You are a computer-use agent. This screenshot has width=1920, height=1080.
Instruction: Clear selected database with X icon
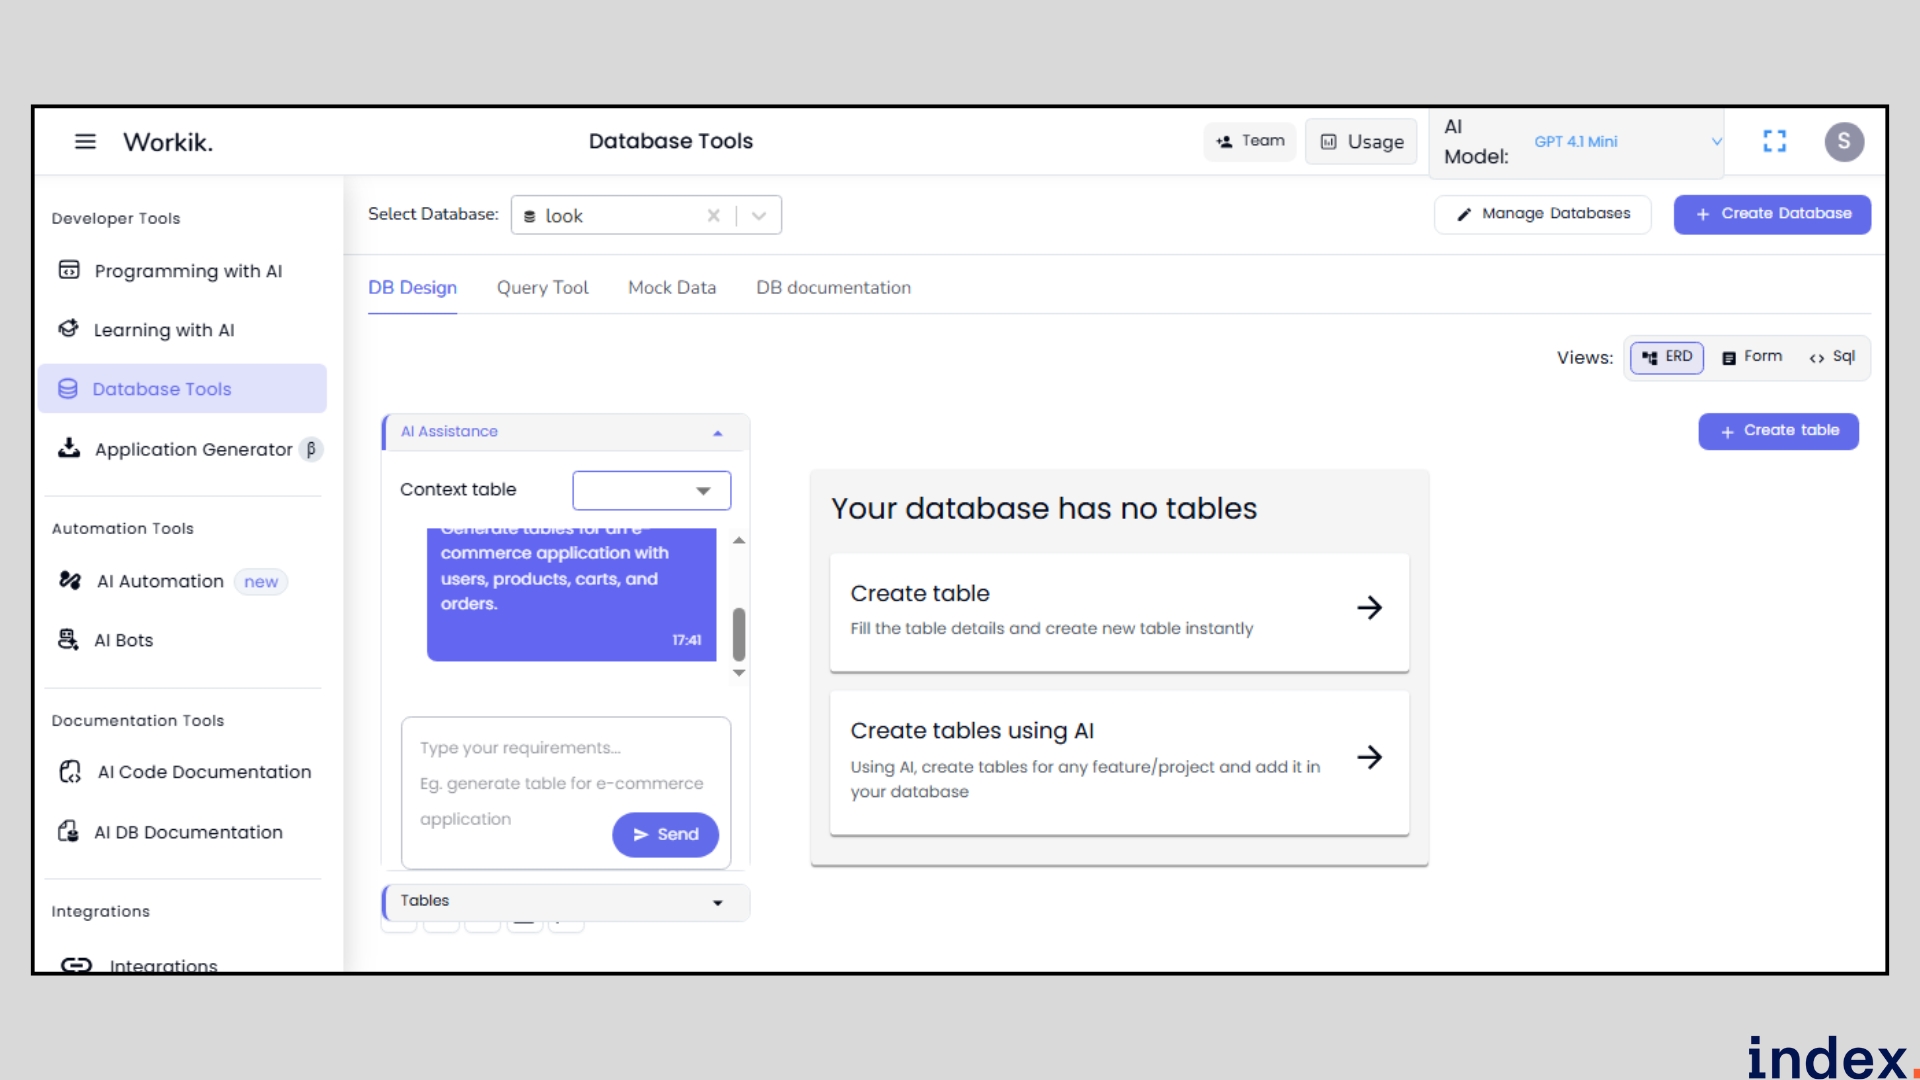713,216
